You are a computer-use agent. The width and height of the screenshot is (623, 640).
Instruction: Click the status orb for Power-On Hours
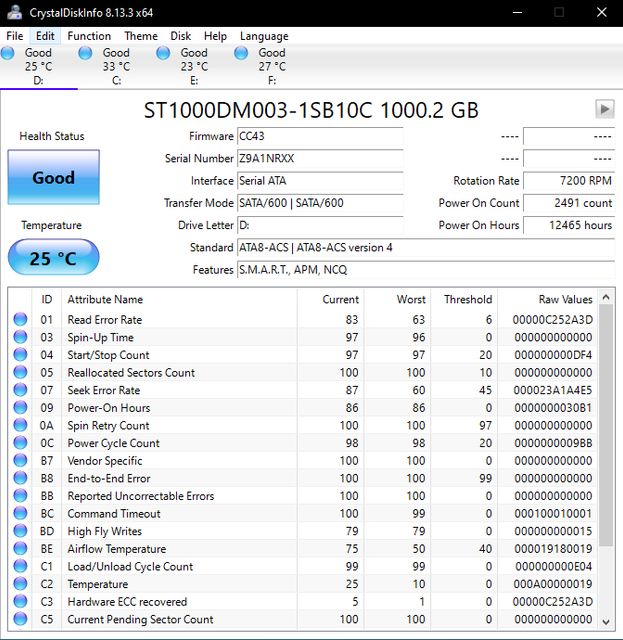pyautogui.click(x=20, y=407)
